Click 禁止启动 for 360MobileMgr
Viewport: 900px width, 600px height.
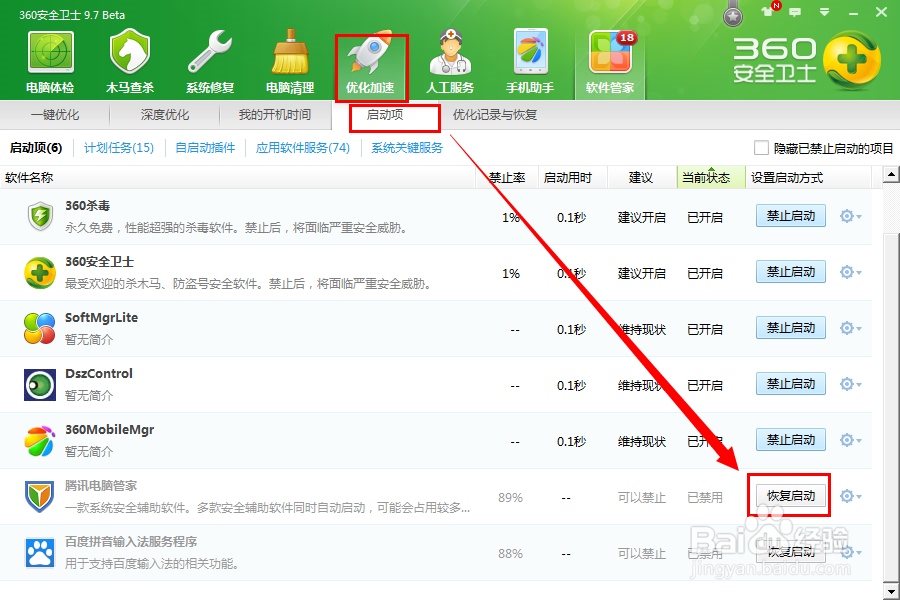coord(791,440)
